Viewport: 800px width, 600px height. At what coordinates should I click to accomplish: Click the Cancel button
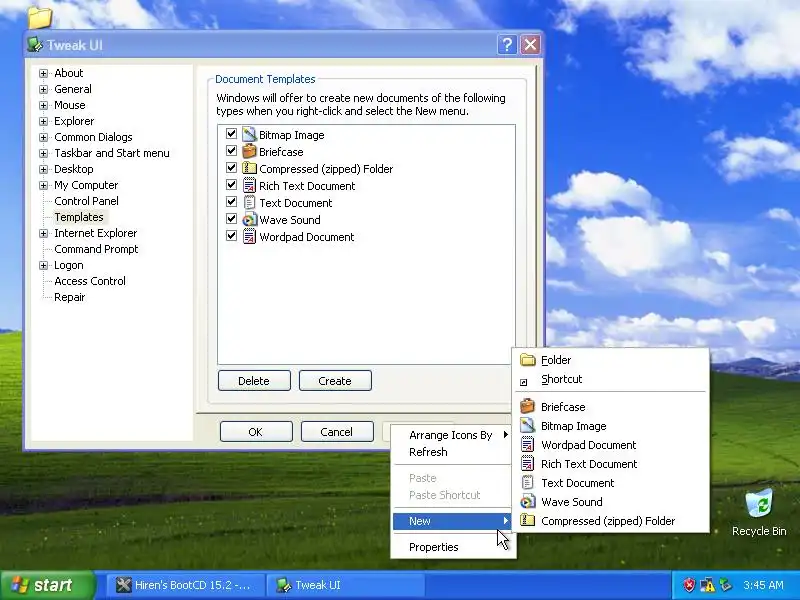click(x=337, y=432)
